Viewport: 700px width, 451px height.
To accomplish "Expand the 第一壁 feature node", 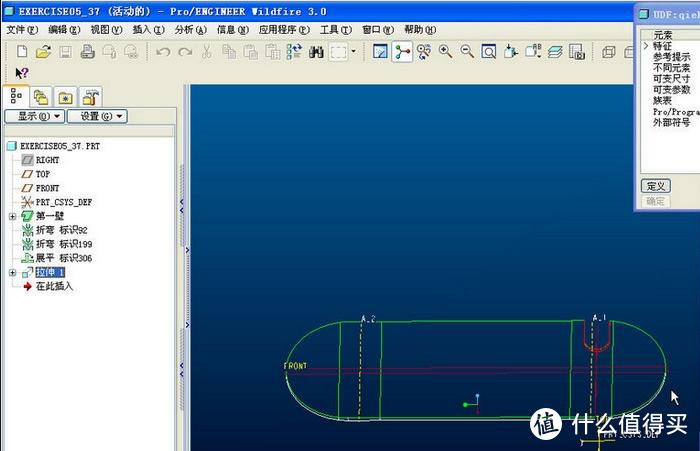I will [x=12, y=216].
